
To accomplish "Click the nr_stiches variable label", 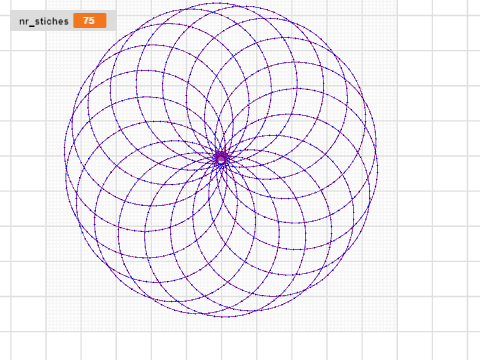I will (x=44, y=21).
